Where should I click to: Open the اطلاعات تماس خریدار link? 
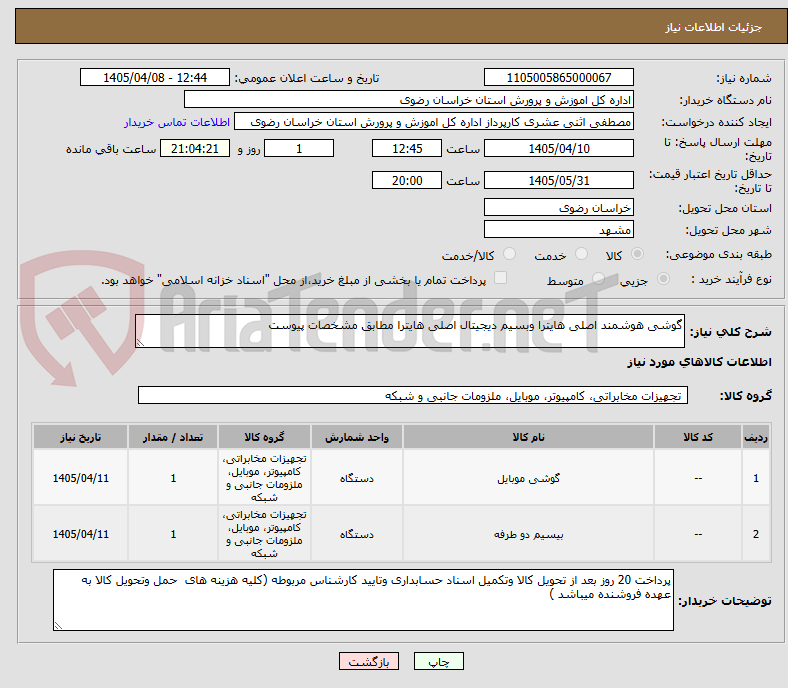coord(177,122)
